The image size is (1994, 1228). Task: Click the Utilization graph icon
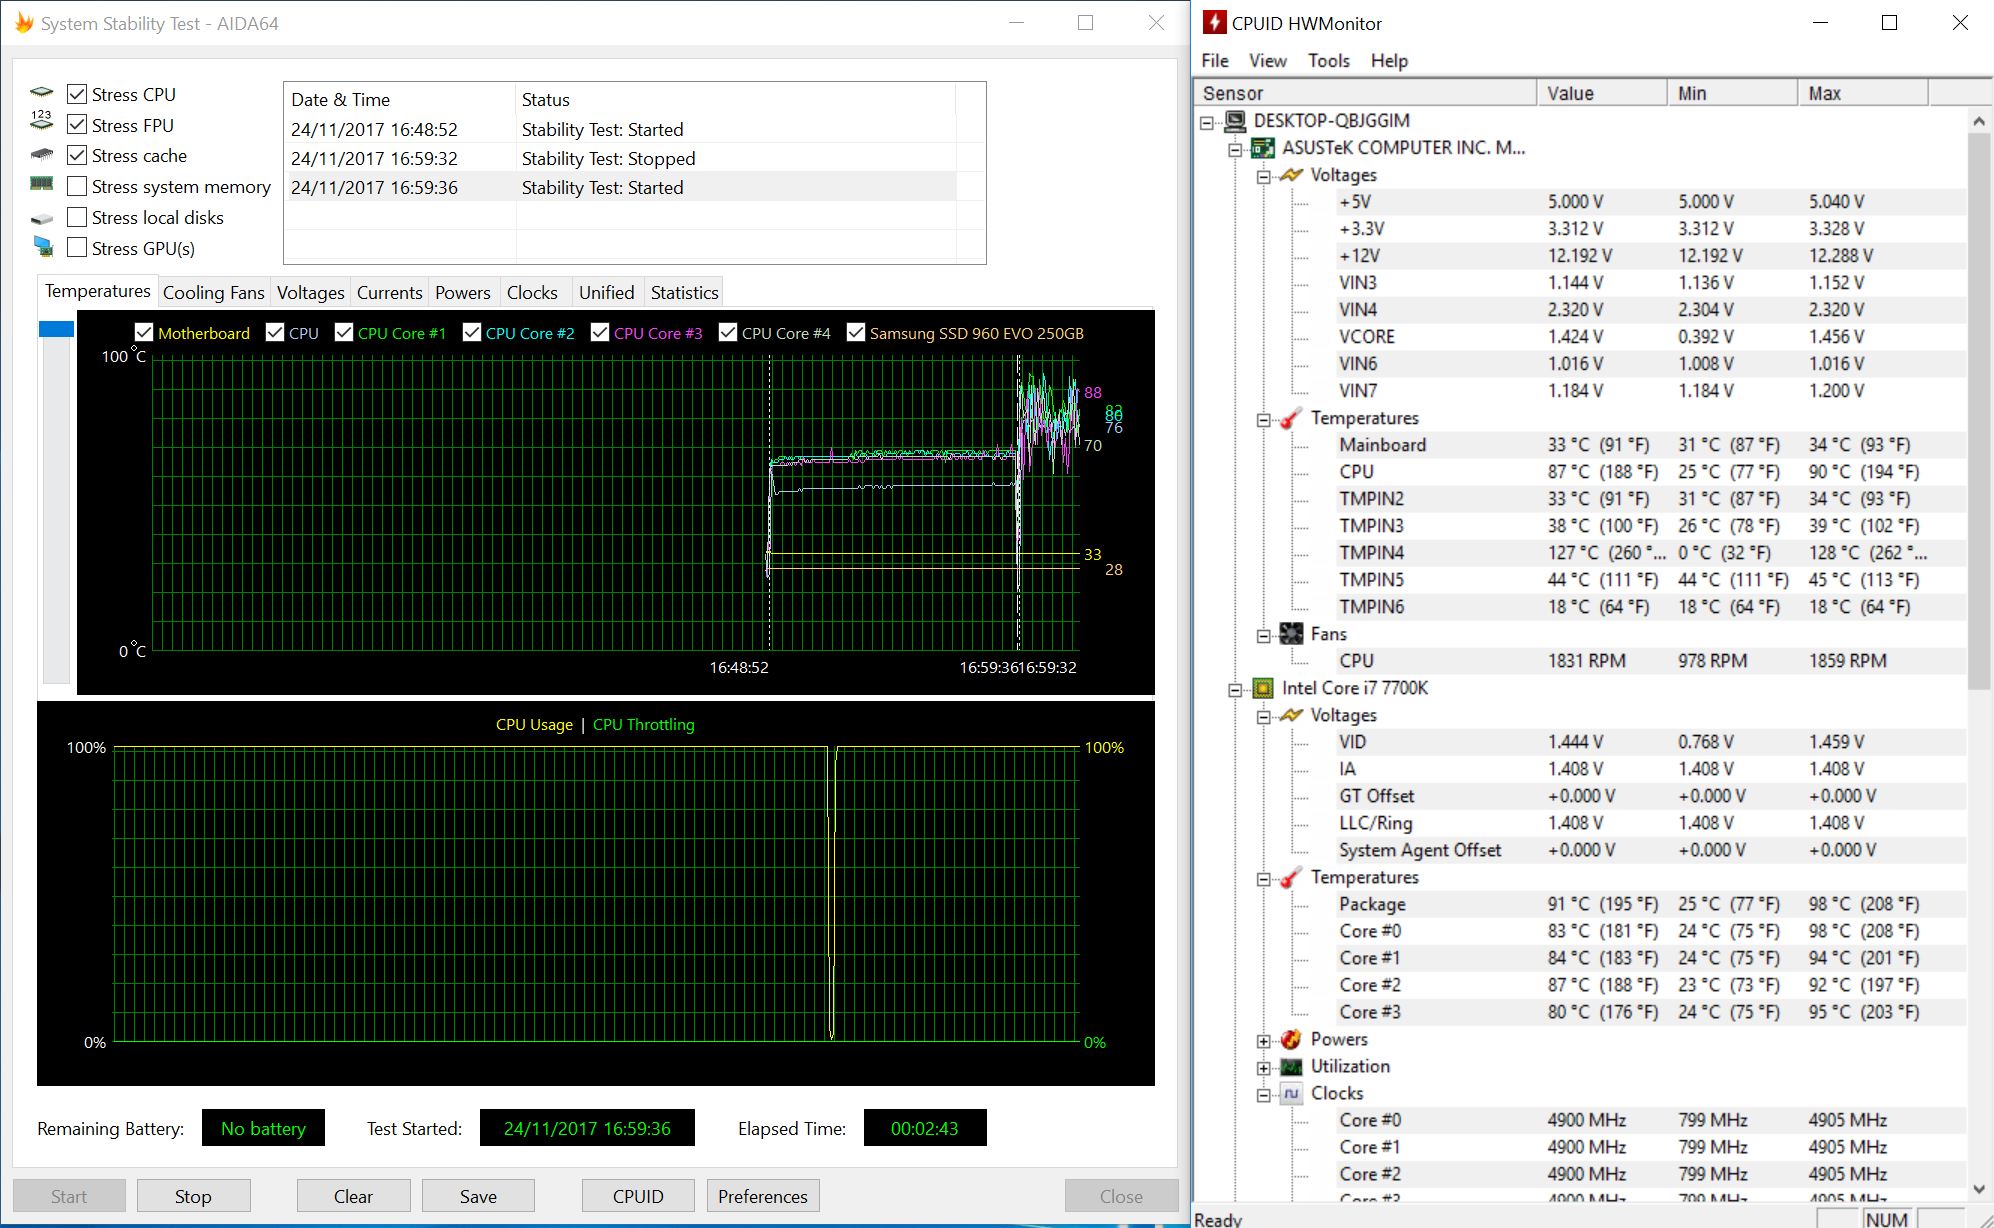[x=1292, y=1066]
